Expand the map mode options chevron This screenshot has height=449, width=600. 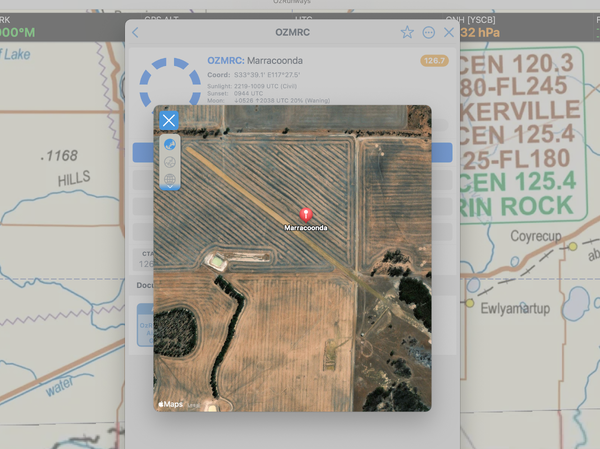coord(169,188)
